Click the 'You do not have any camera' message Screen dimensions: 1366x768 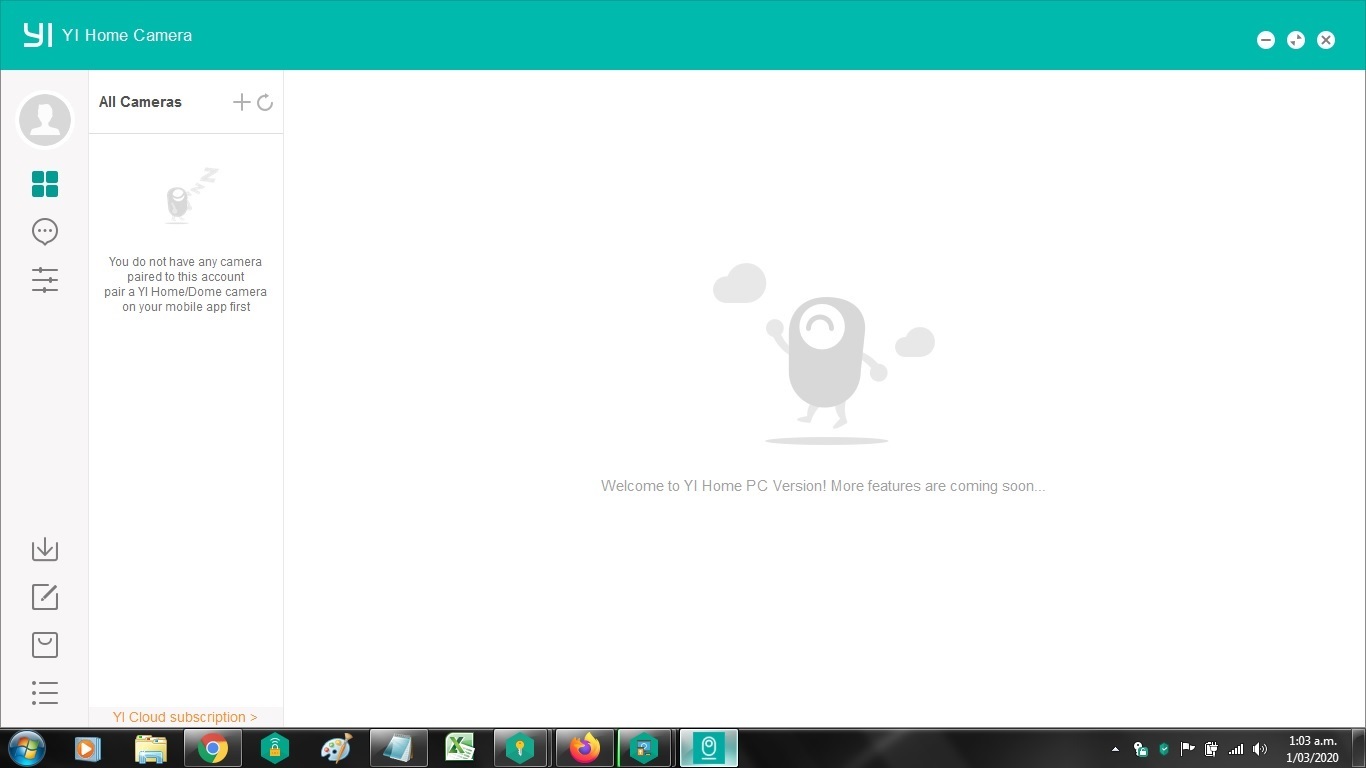click(185, 284)
